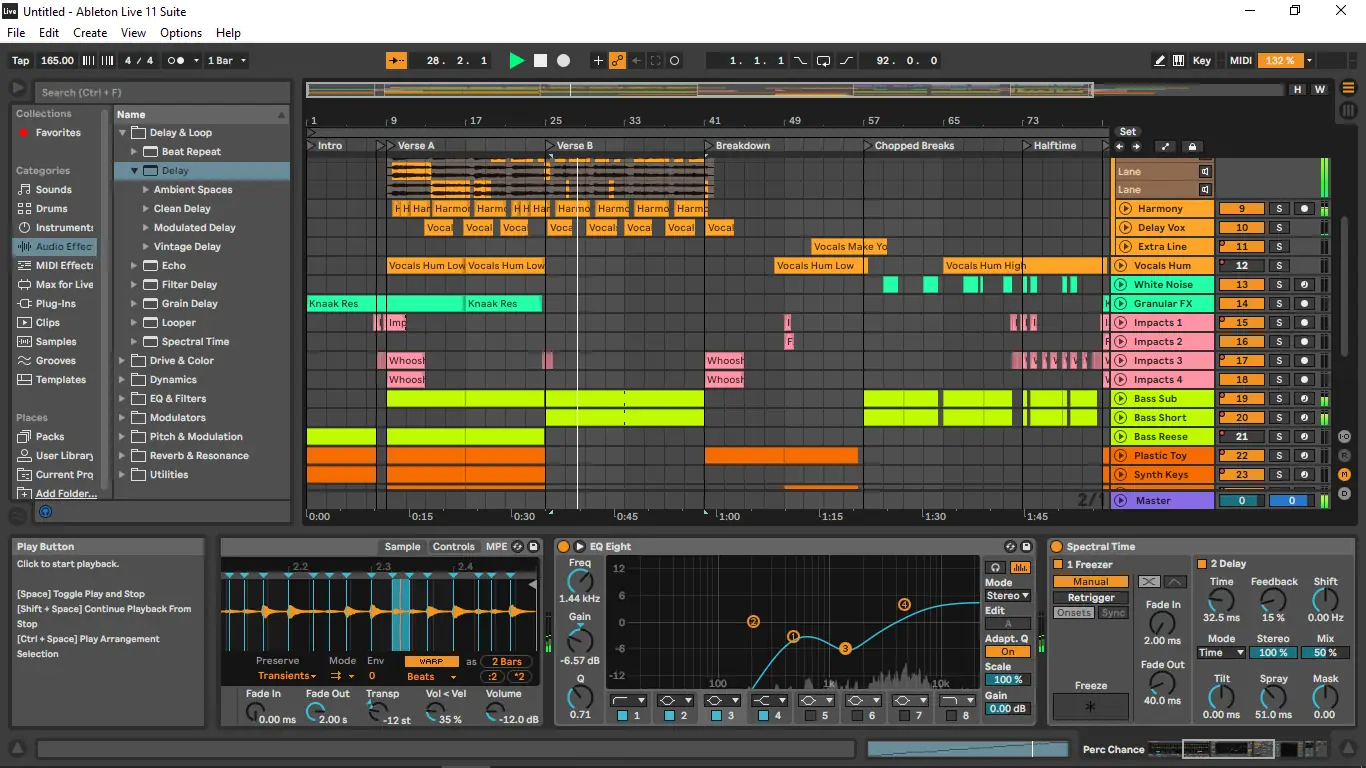Image resolution: width=1366 pixels, height=768 pixels.
Task: Click the Tap tempo button
Action: coord(20,61)
